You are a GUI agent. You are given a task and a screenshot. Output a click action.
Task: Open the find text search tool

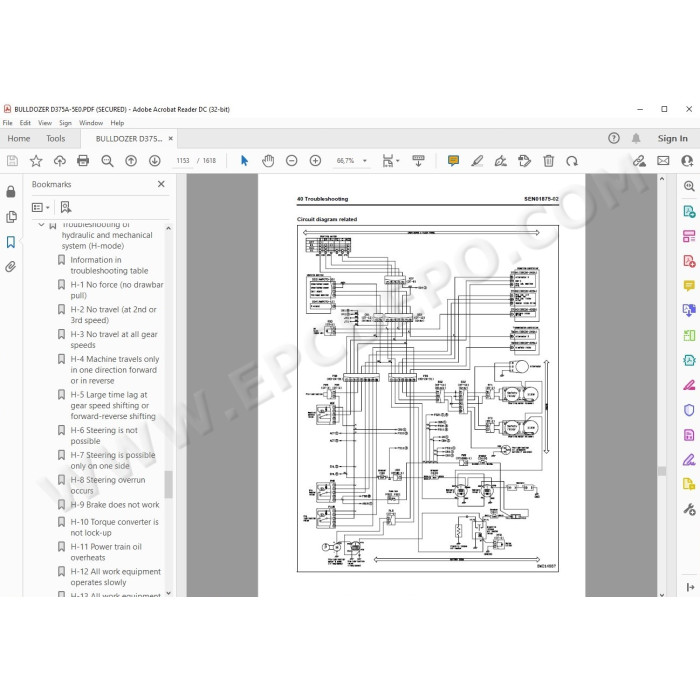(107, 161)
